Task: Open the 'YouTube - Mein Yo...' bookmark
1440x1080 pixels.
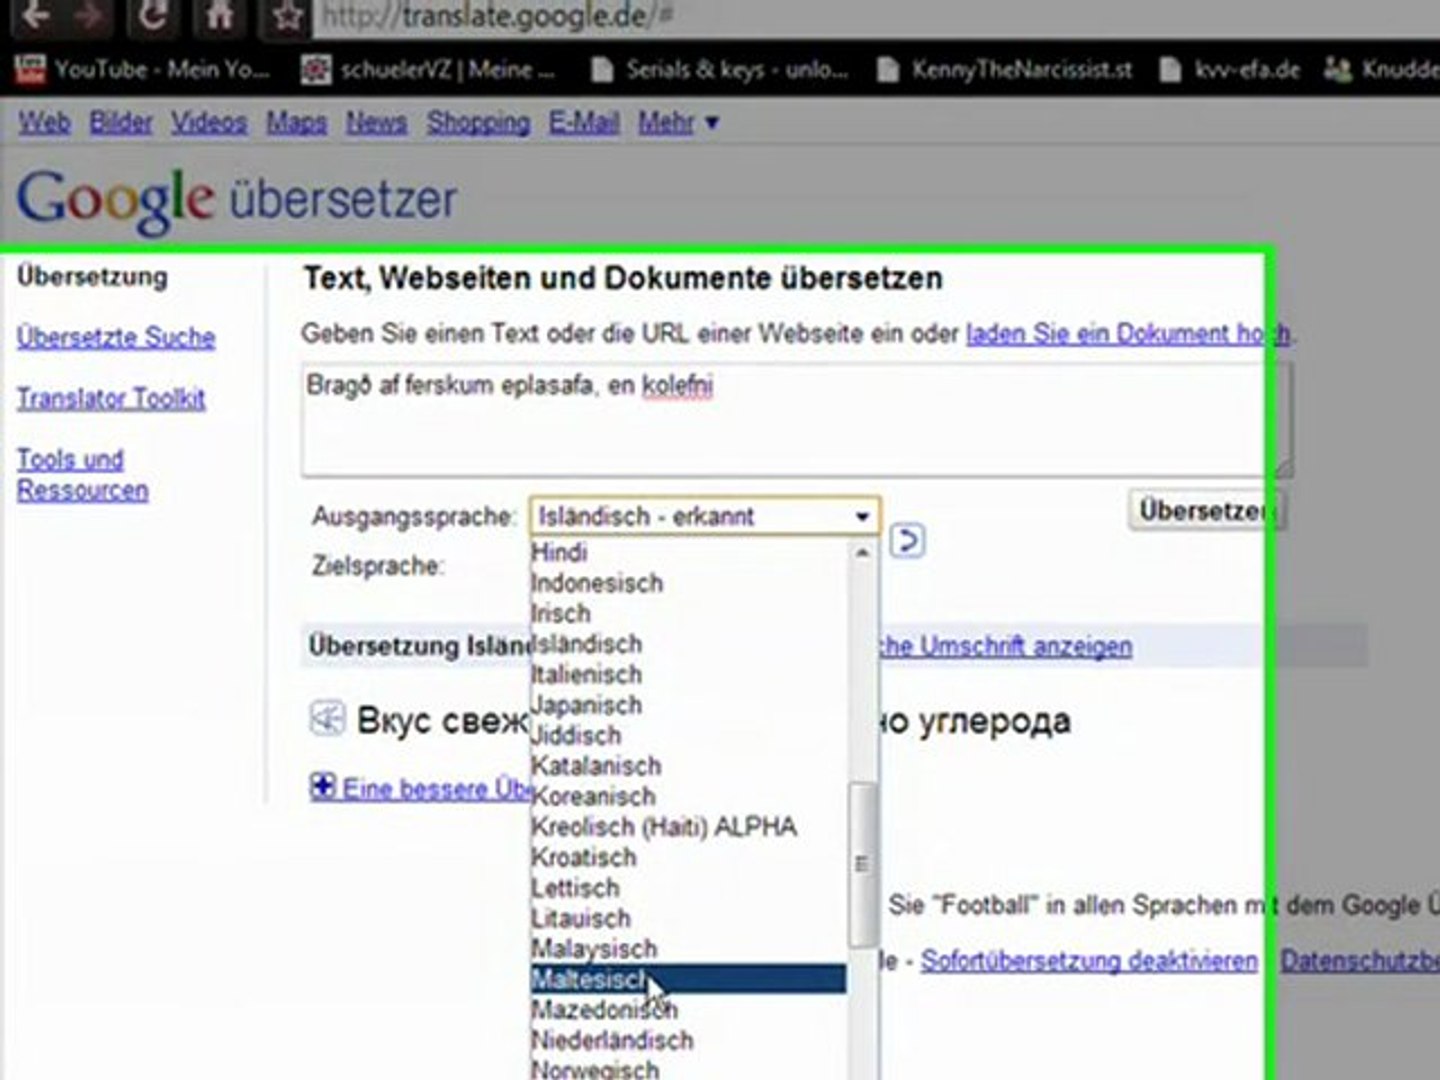Action: coord(143,69)
